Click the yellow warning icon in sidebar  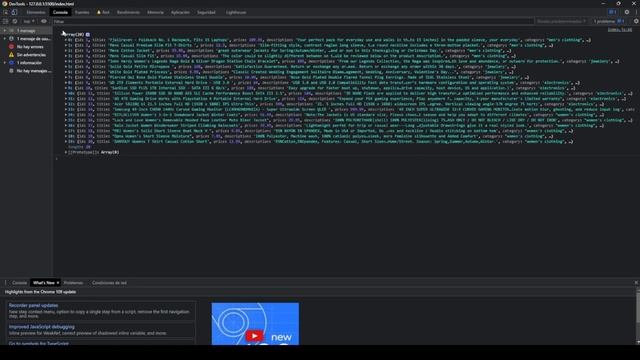click(11, 55)
